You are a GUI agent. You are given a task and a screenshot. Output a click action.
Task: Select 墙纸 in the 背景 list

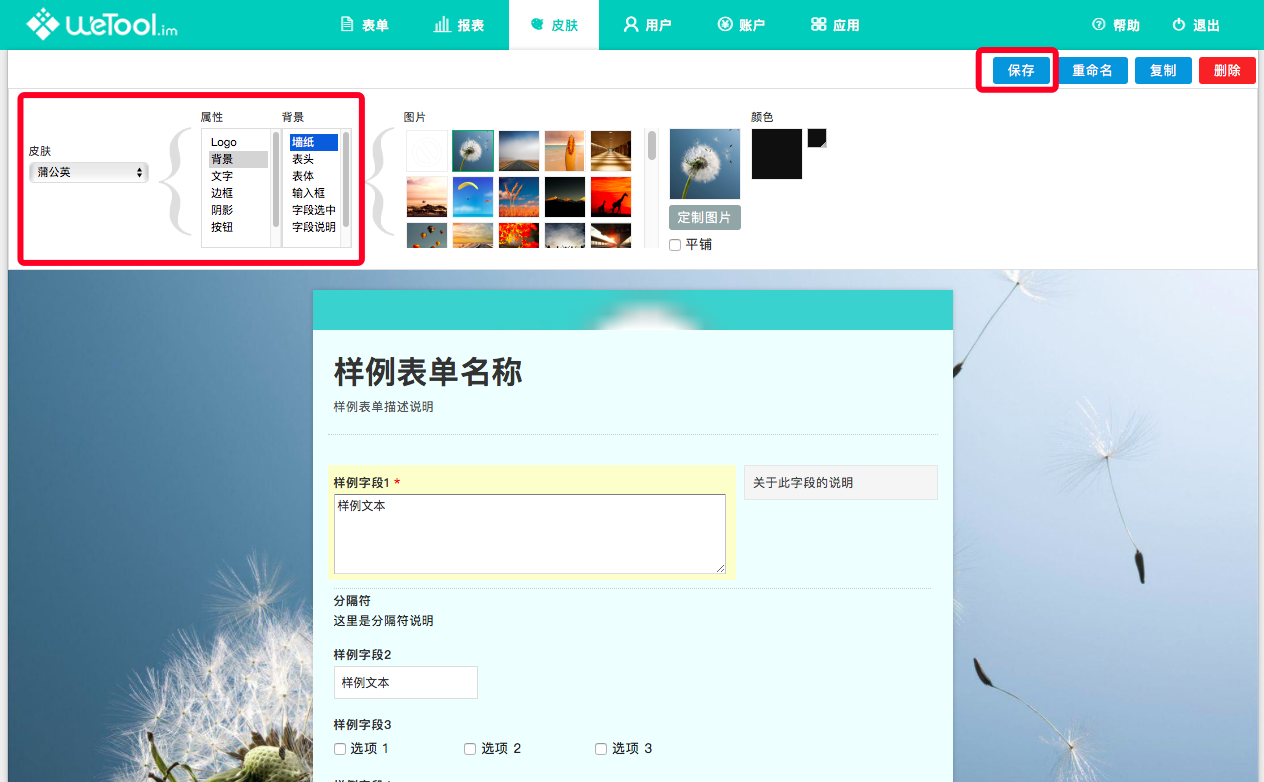(314, 142)
